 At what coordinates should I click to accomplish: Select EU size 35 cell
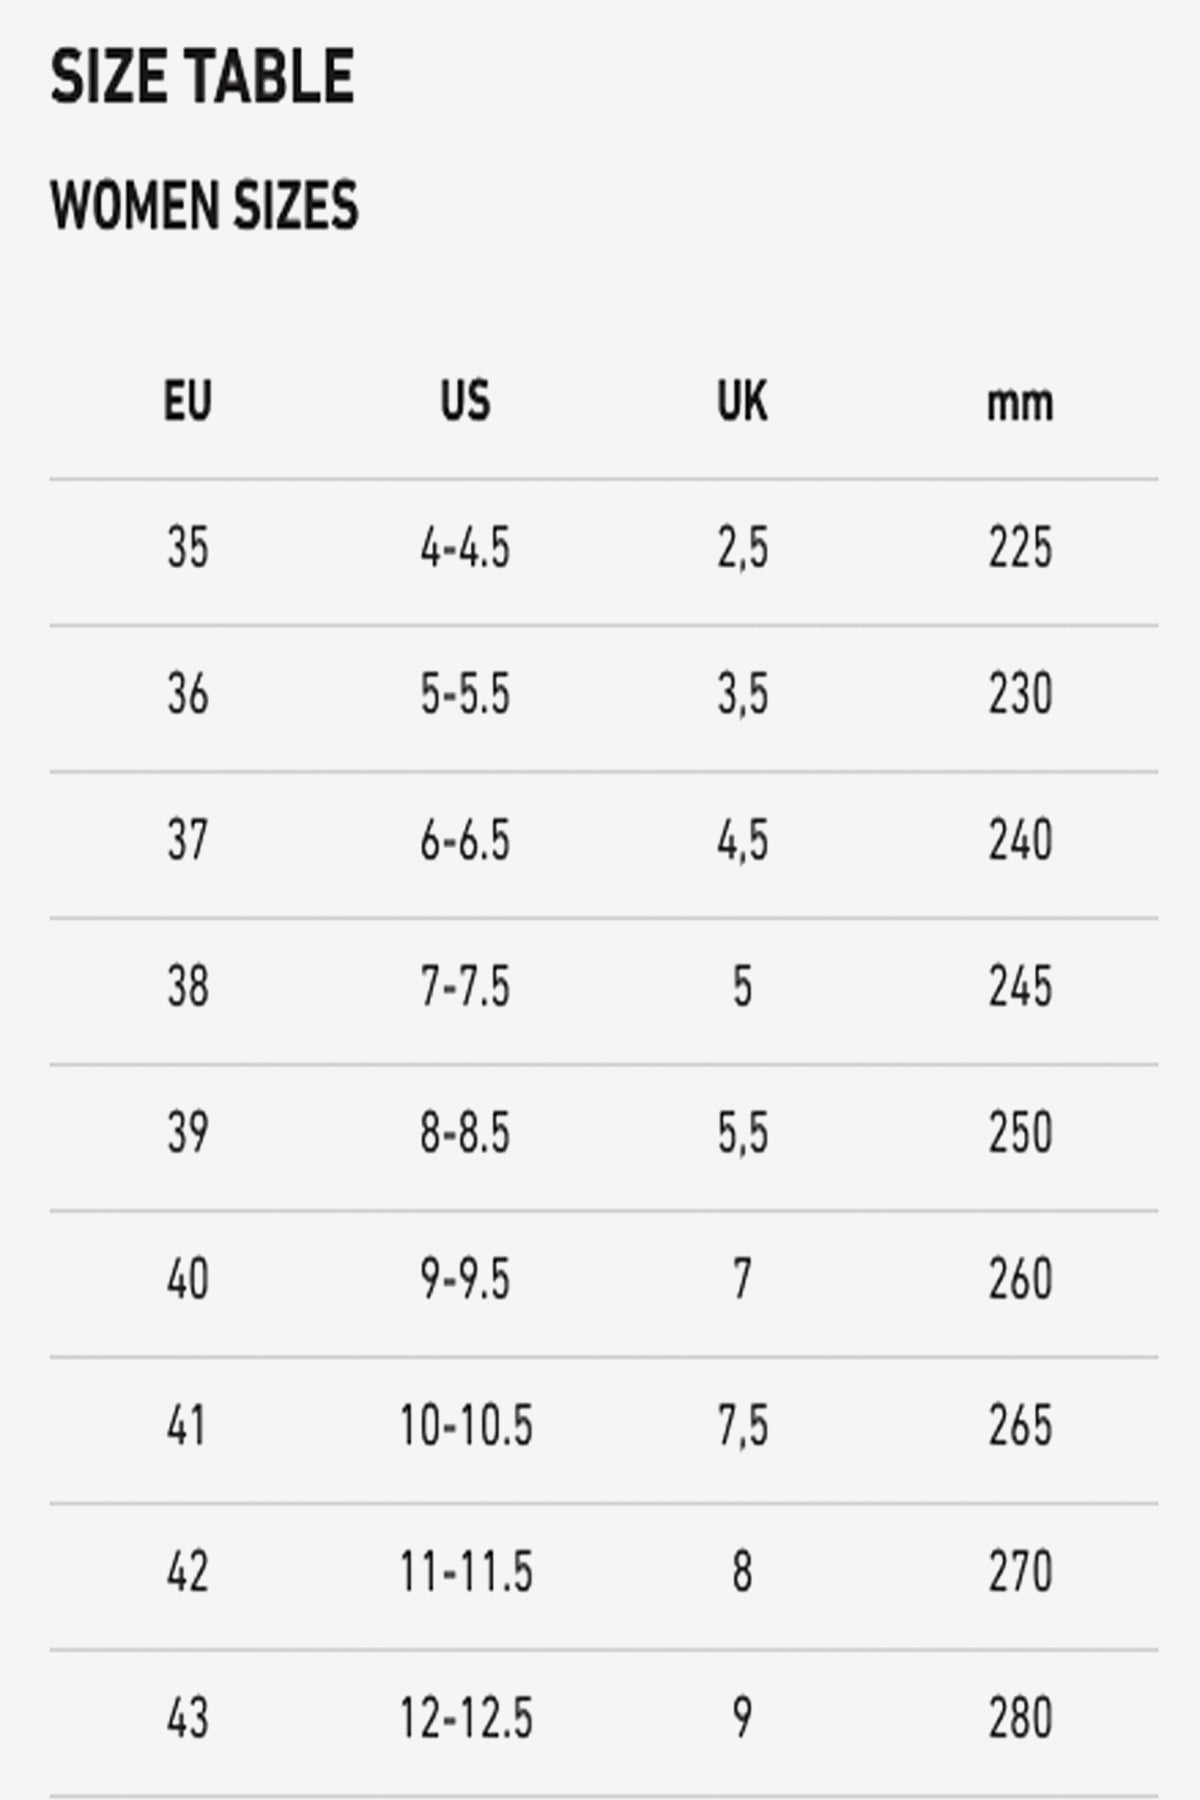click(x=188, y=548)
